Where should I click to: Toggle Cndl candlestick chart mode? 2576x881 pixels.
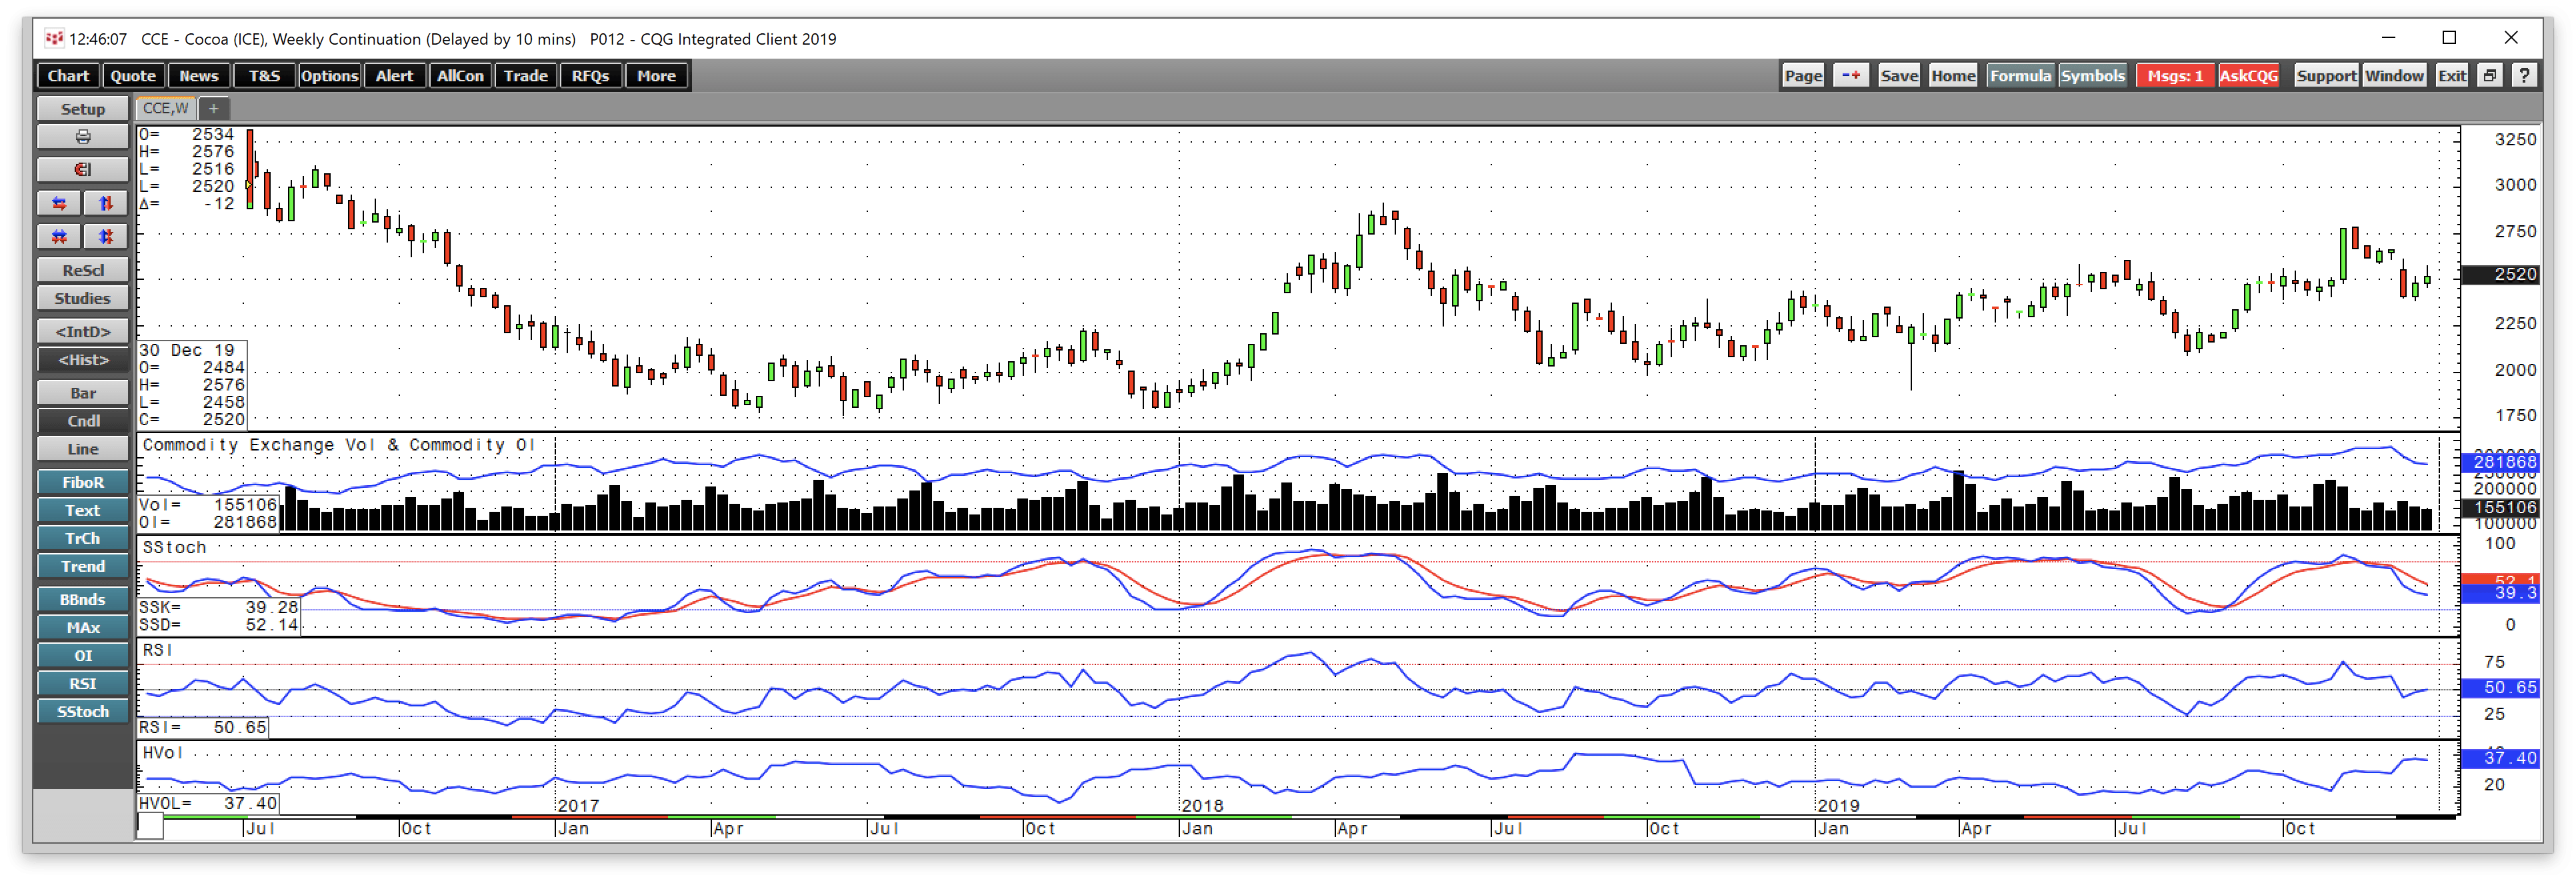(82, 420)
